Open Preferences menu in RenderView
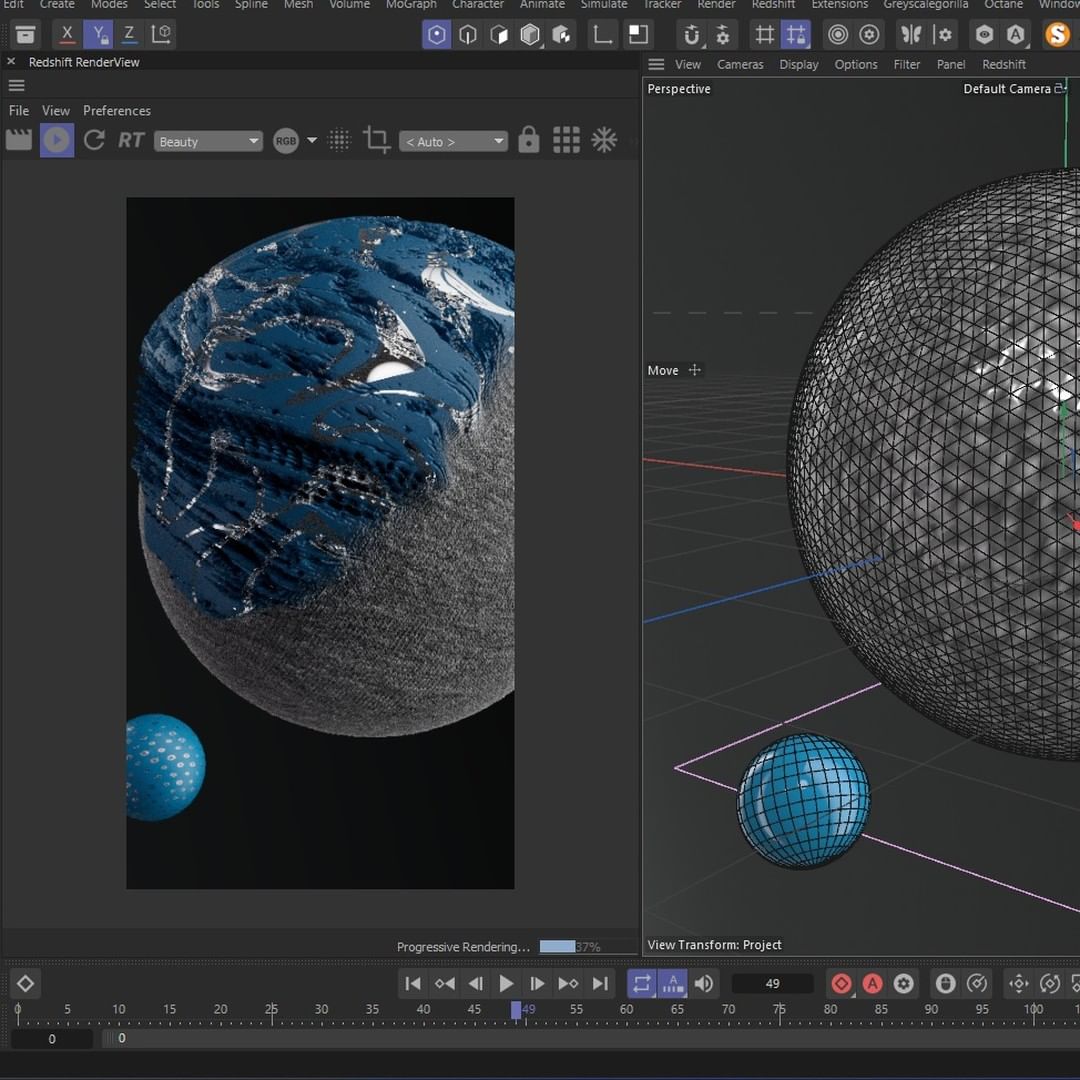Viewport: 1080px width, 1080px height. tap(116, 111)
